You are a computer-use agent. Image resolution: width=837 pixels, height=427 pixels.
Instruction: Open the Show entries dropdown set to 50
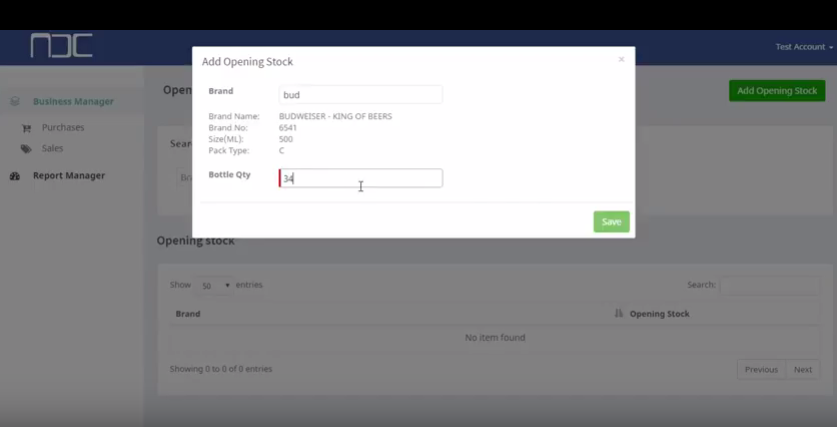coord(214,286)
